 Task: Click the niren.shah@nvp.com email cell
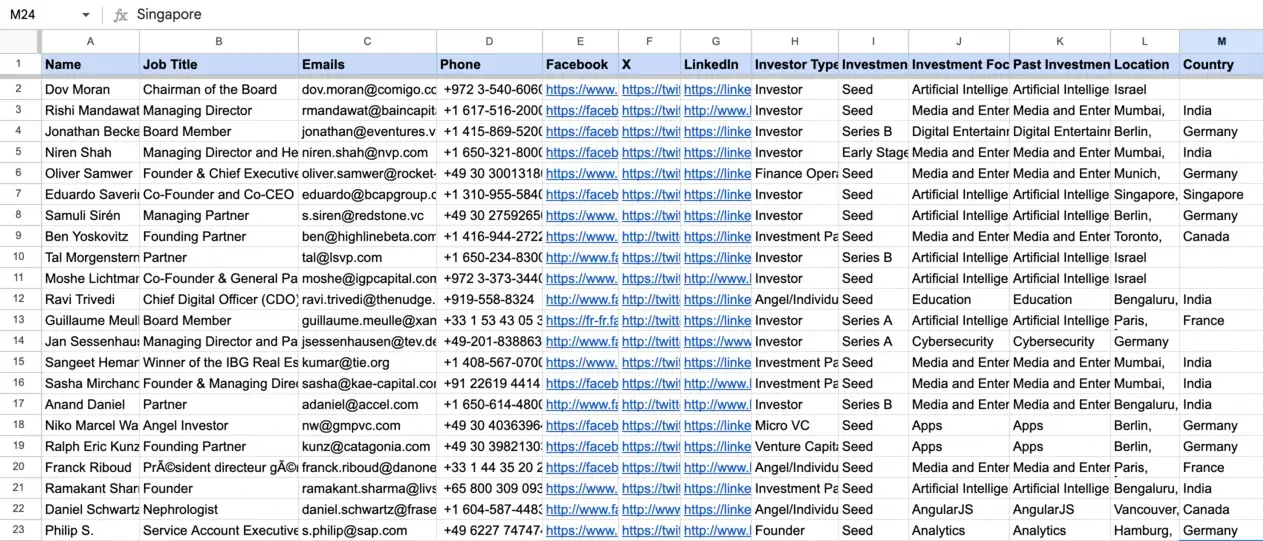point(367,152)
